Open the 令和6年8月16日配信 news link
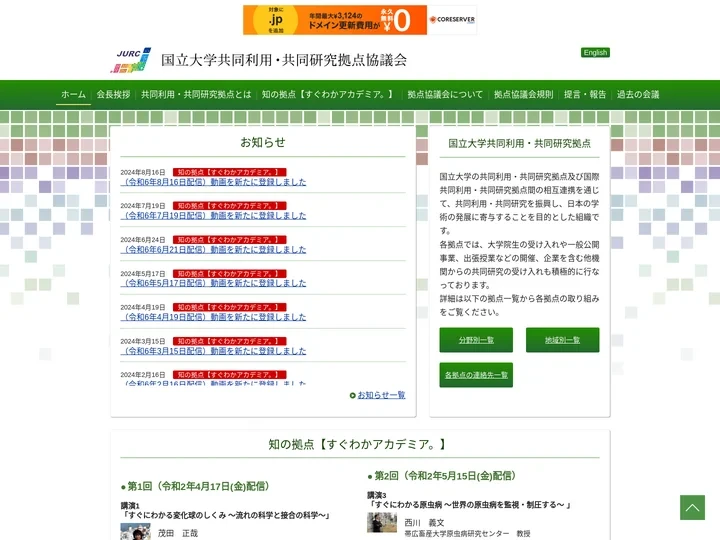 tap(214, 182)
